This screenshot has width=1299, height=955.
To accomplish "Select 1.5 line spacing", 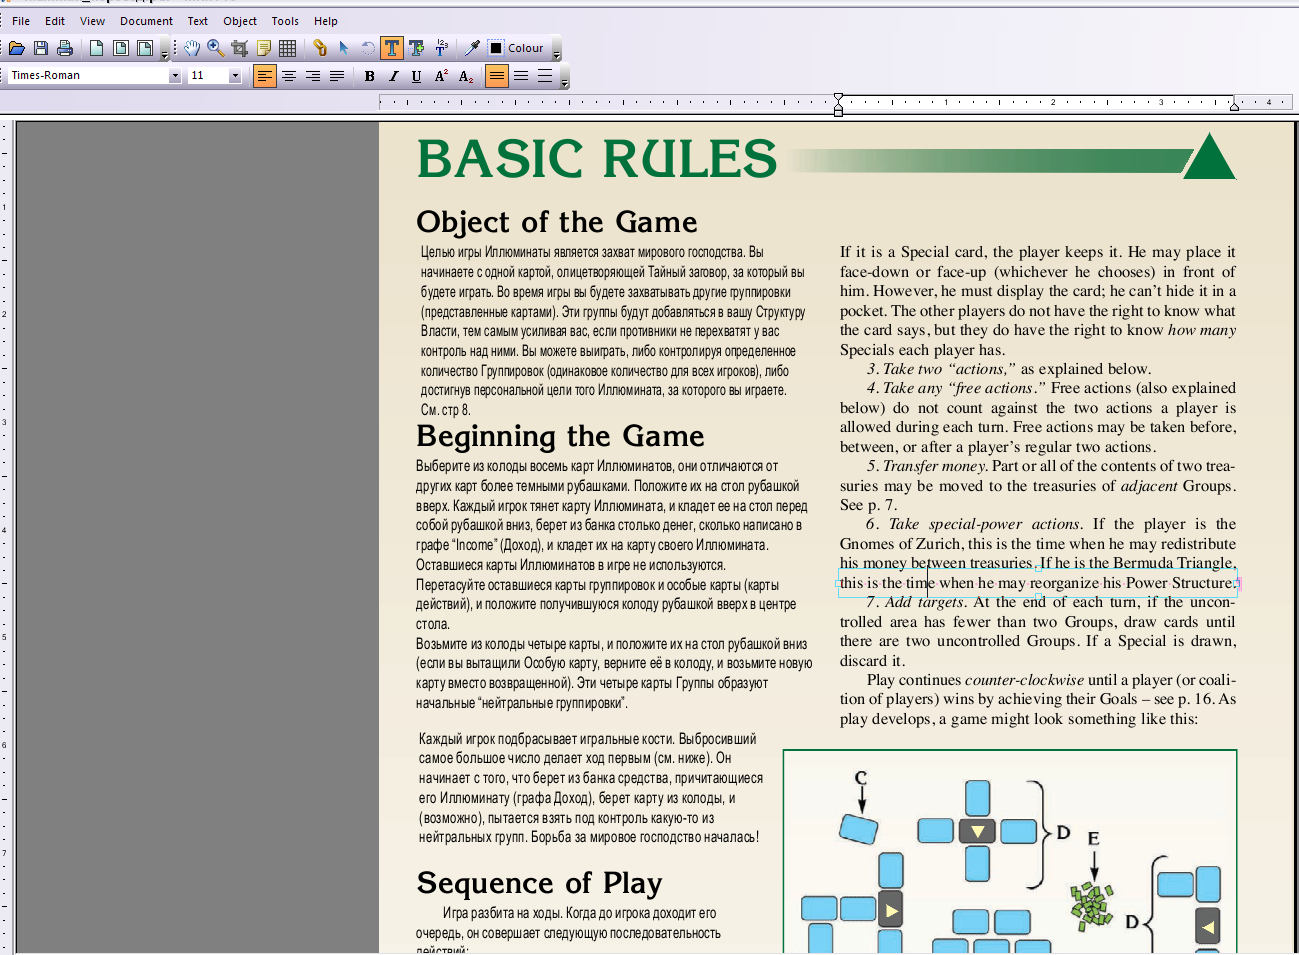I will pos(521,76).
